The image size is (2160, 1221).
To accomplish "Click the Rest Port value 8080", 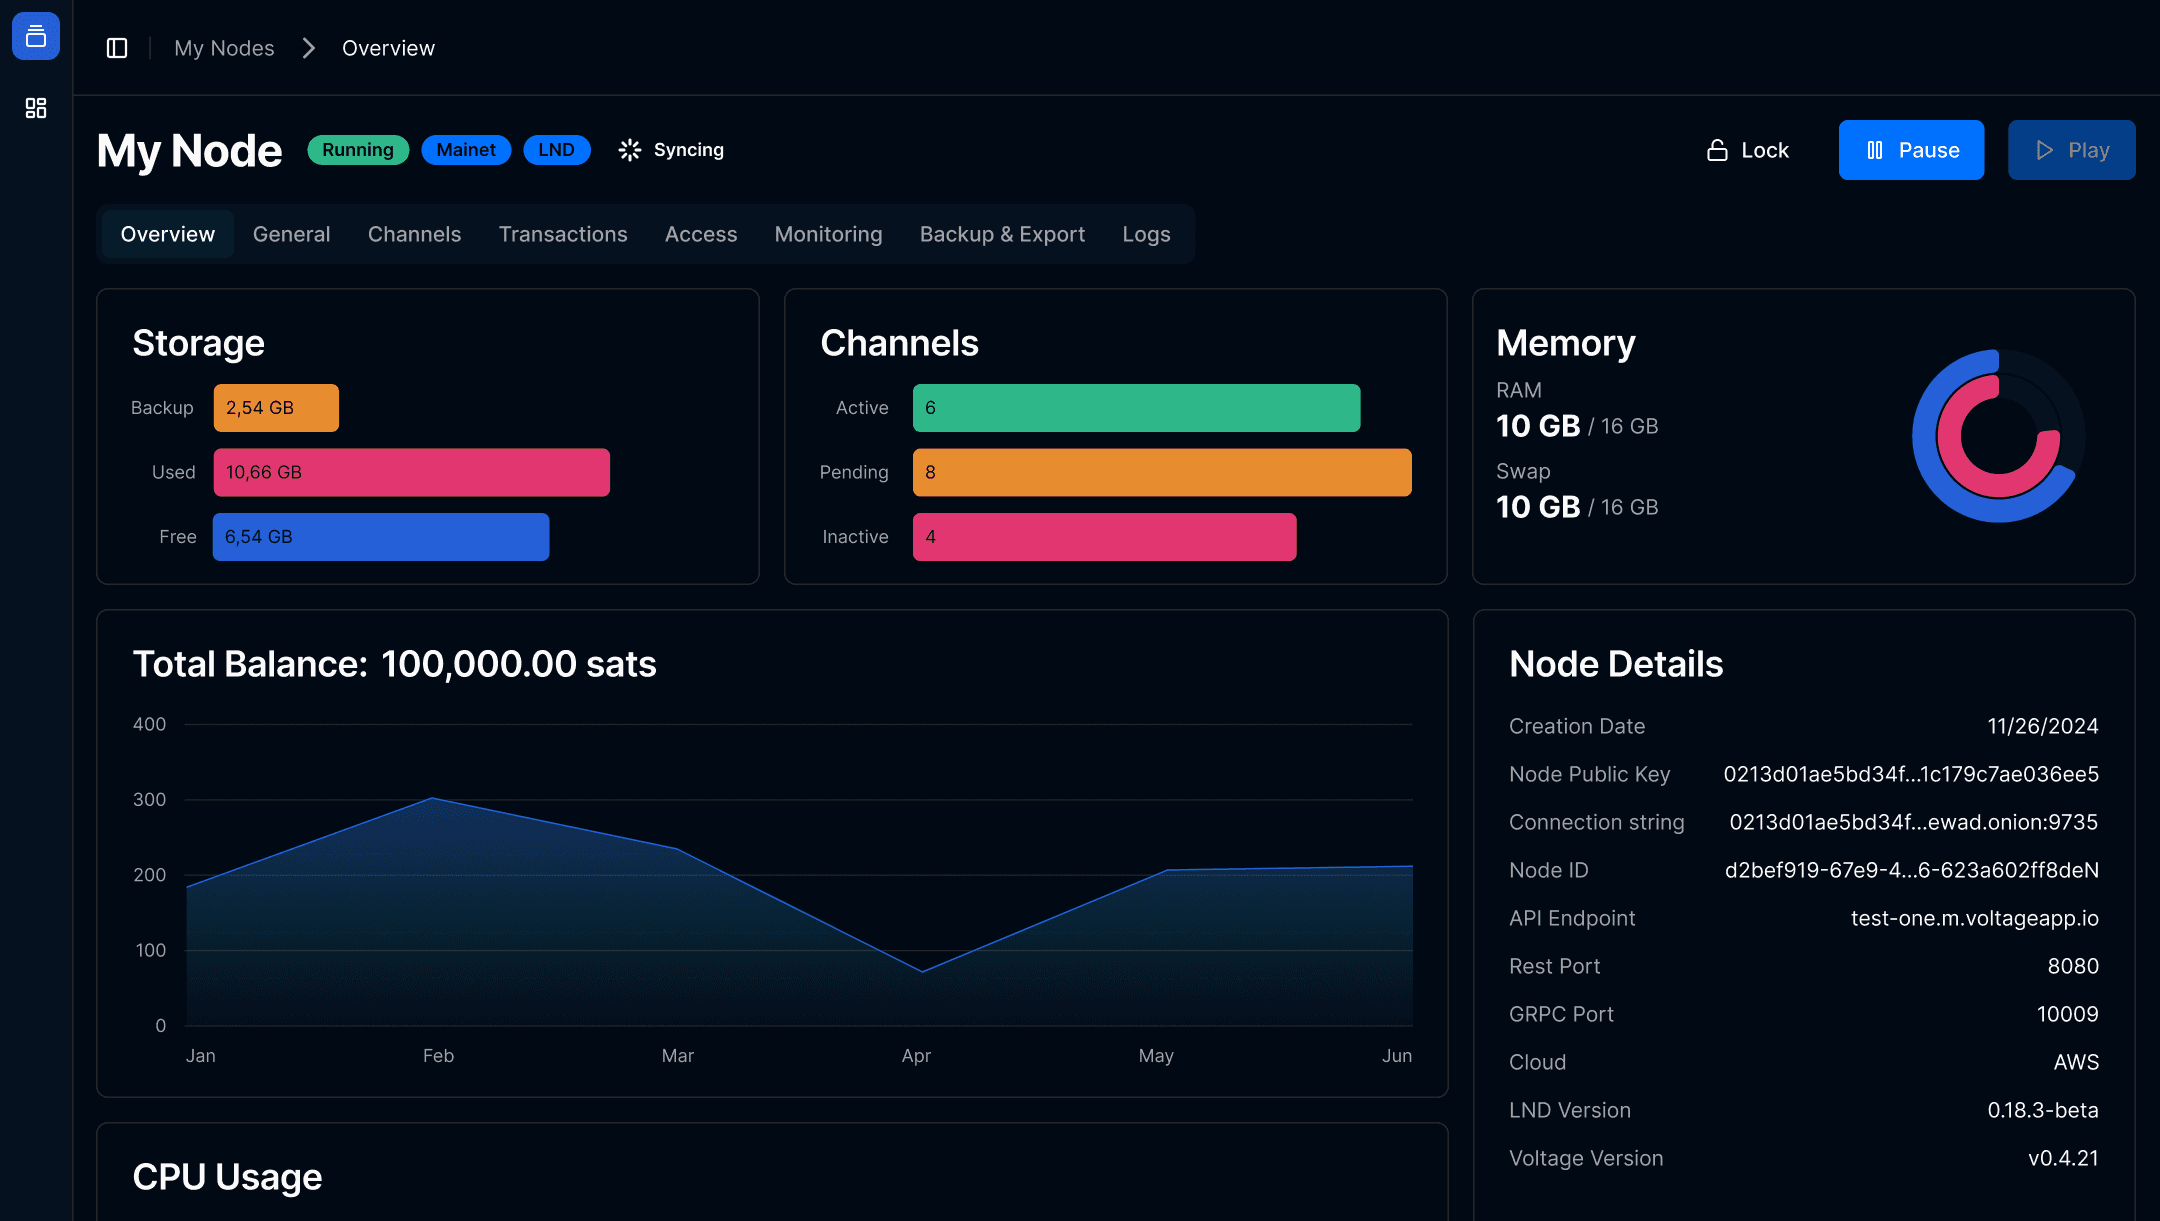I will (x=2072, y=966).
